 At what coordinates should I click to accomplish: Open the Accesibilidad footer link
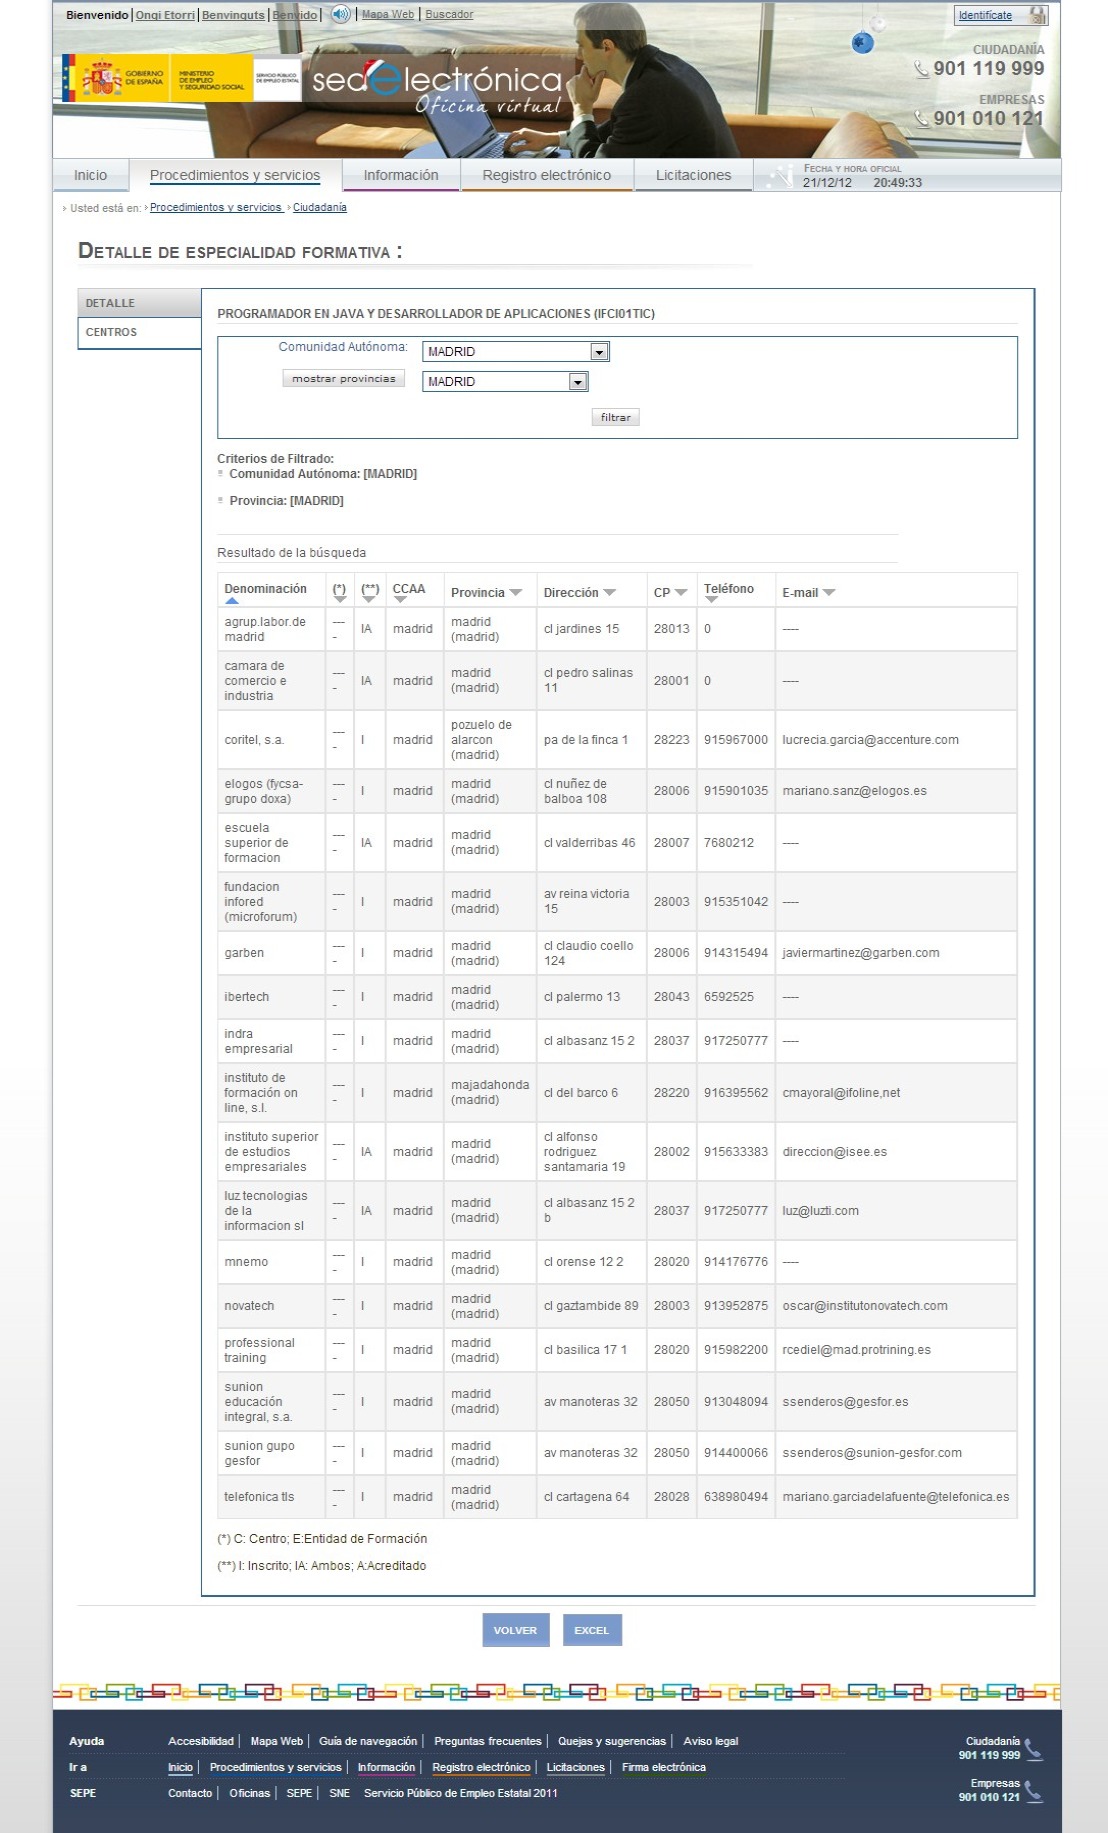click(201, 1741)
